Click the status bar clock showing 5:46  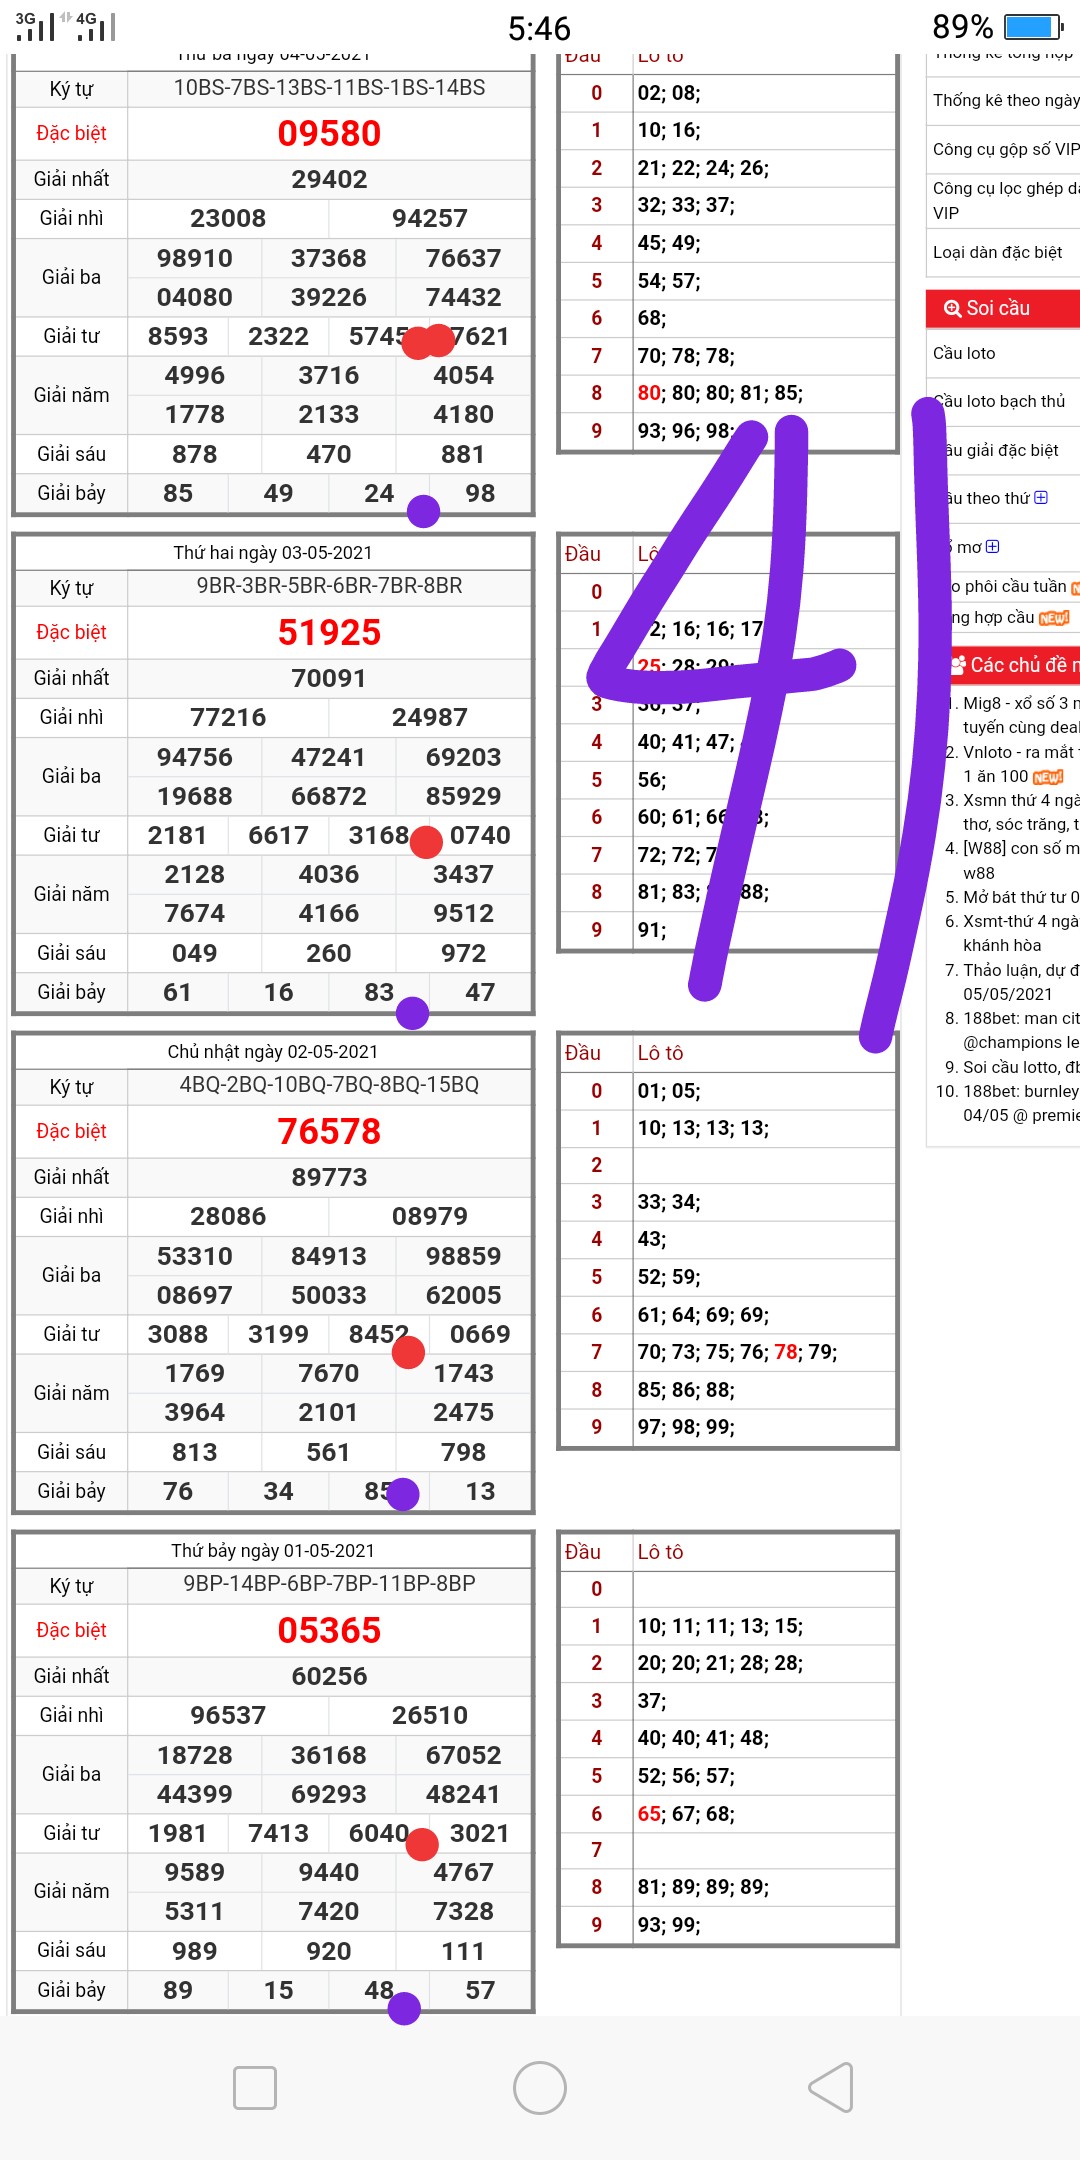pos(539,28)
